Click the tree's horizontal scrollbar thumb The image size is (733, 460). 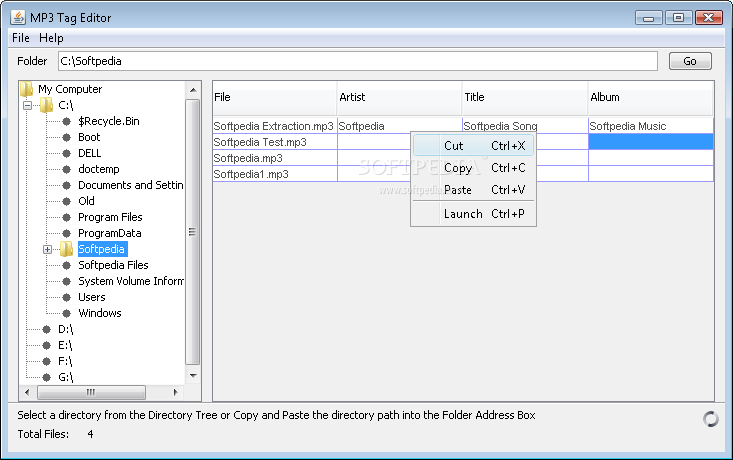click(91, 392)
